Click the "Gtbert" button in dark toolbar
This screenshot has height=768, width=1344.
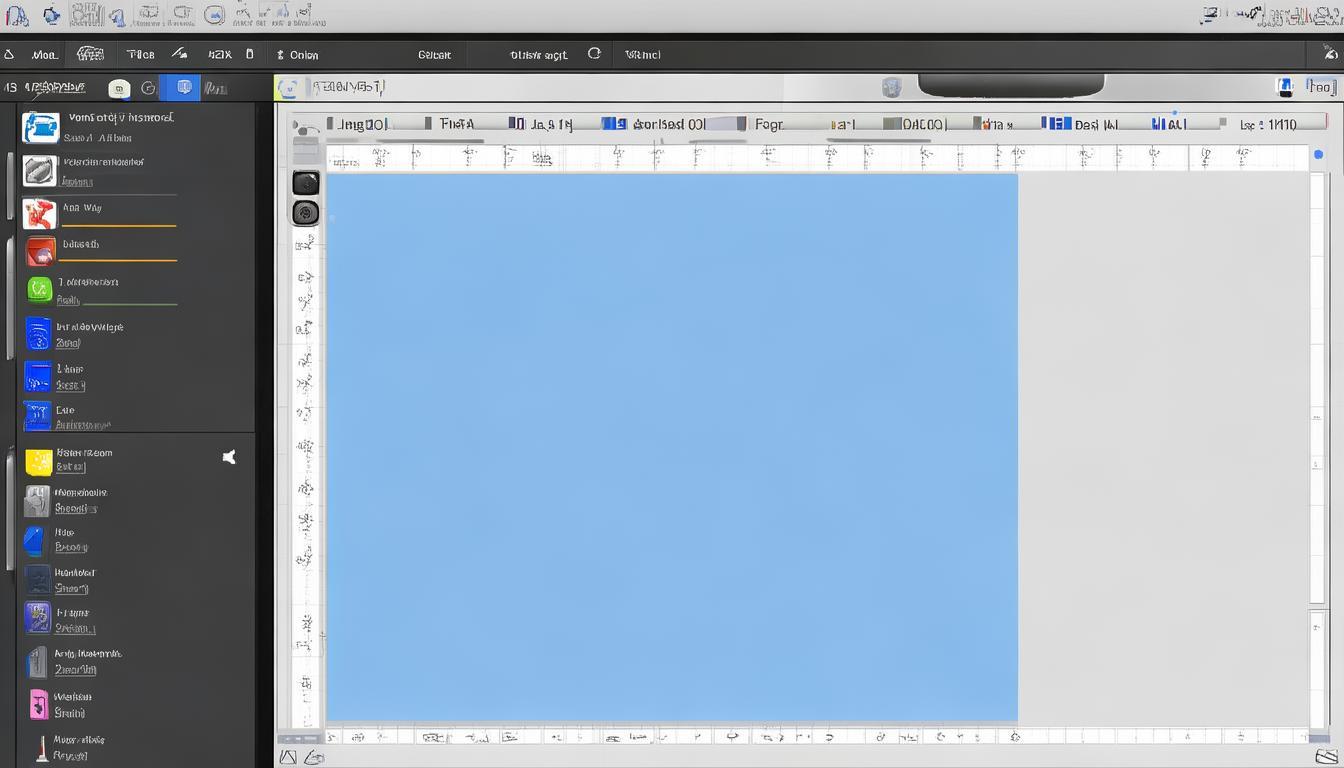[x=434, y=55]
